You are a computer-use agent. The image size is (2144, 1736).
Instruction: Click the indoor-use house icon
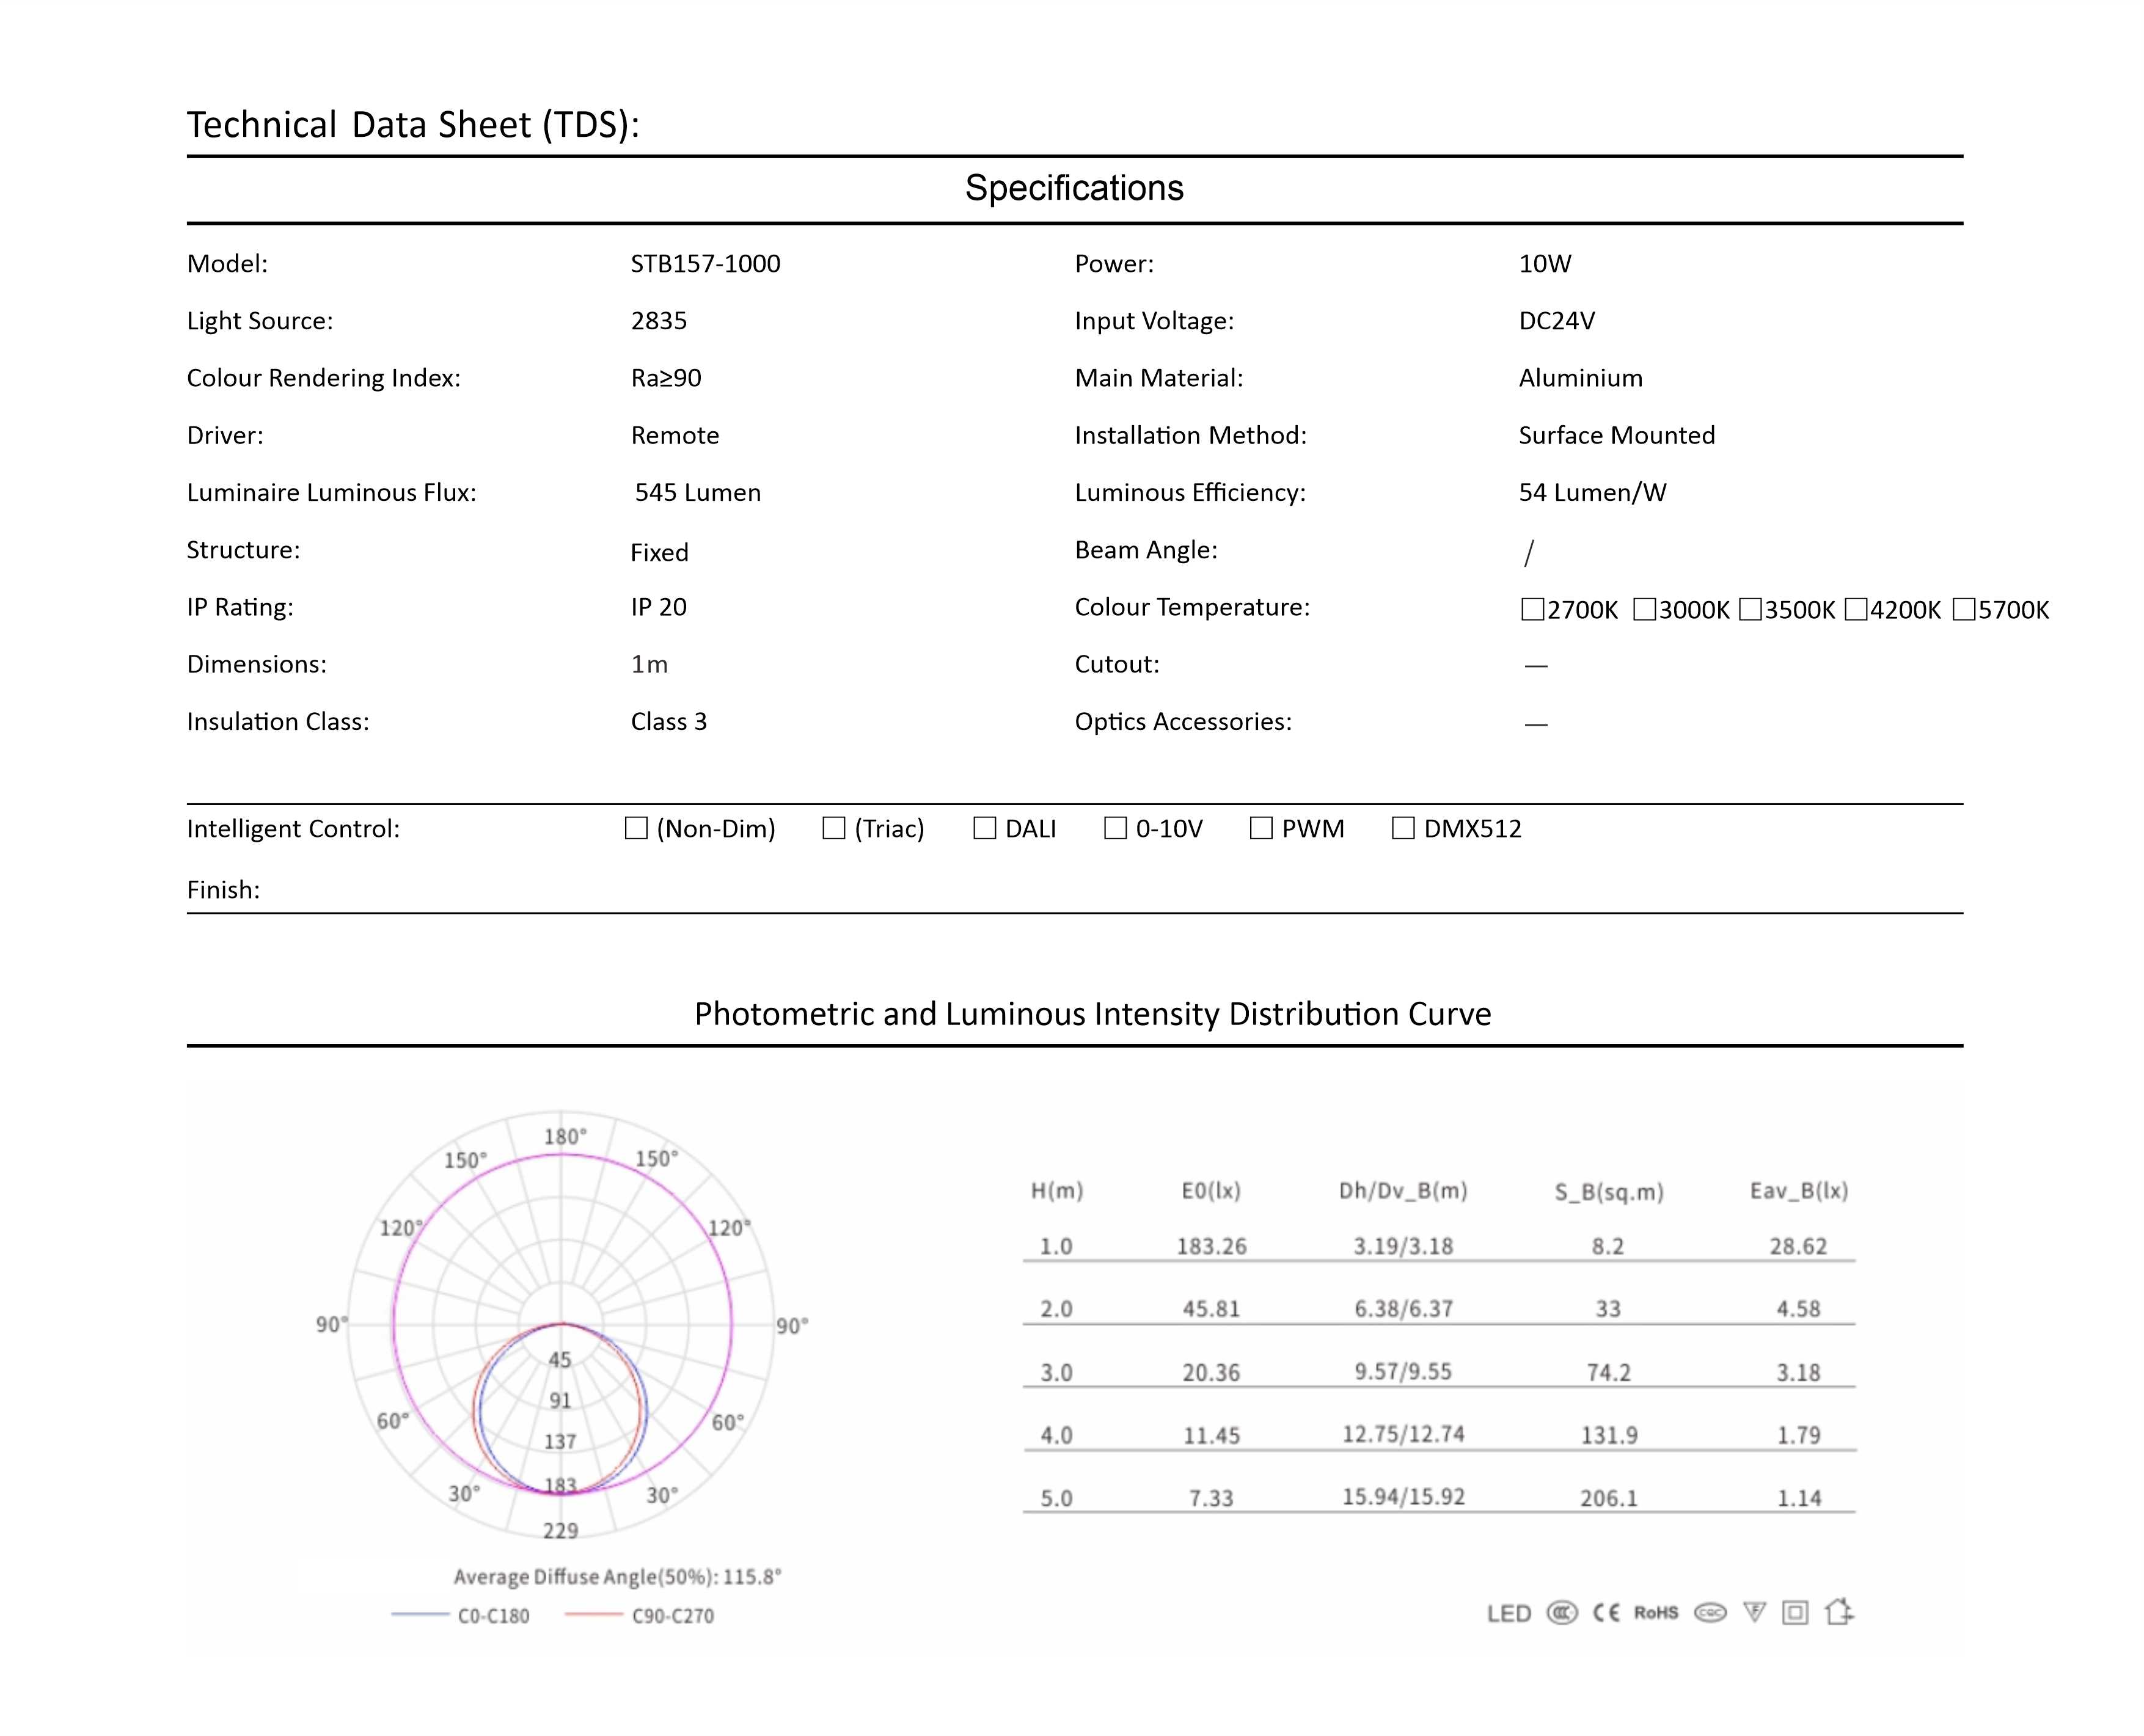pyautogui.click(x=1838, y=1612)
